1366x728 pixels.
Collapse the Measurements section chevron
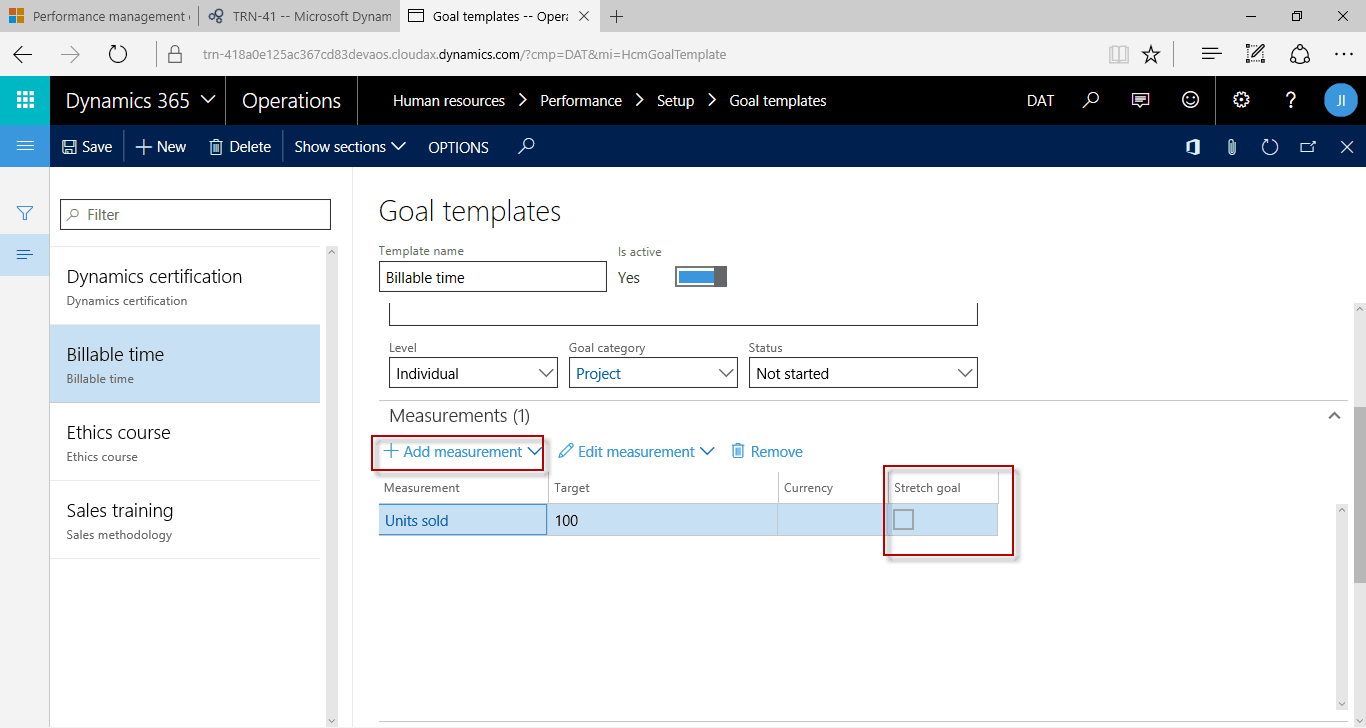tap(1334, 415)
